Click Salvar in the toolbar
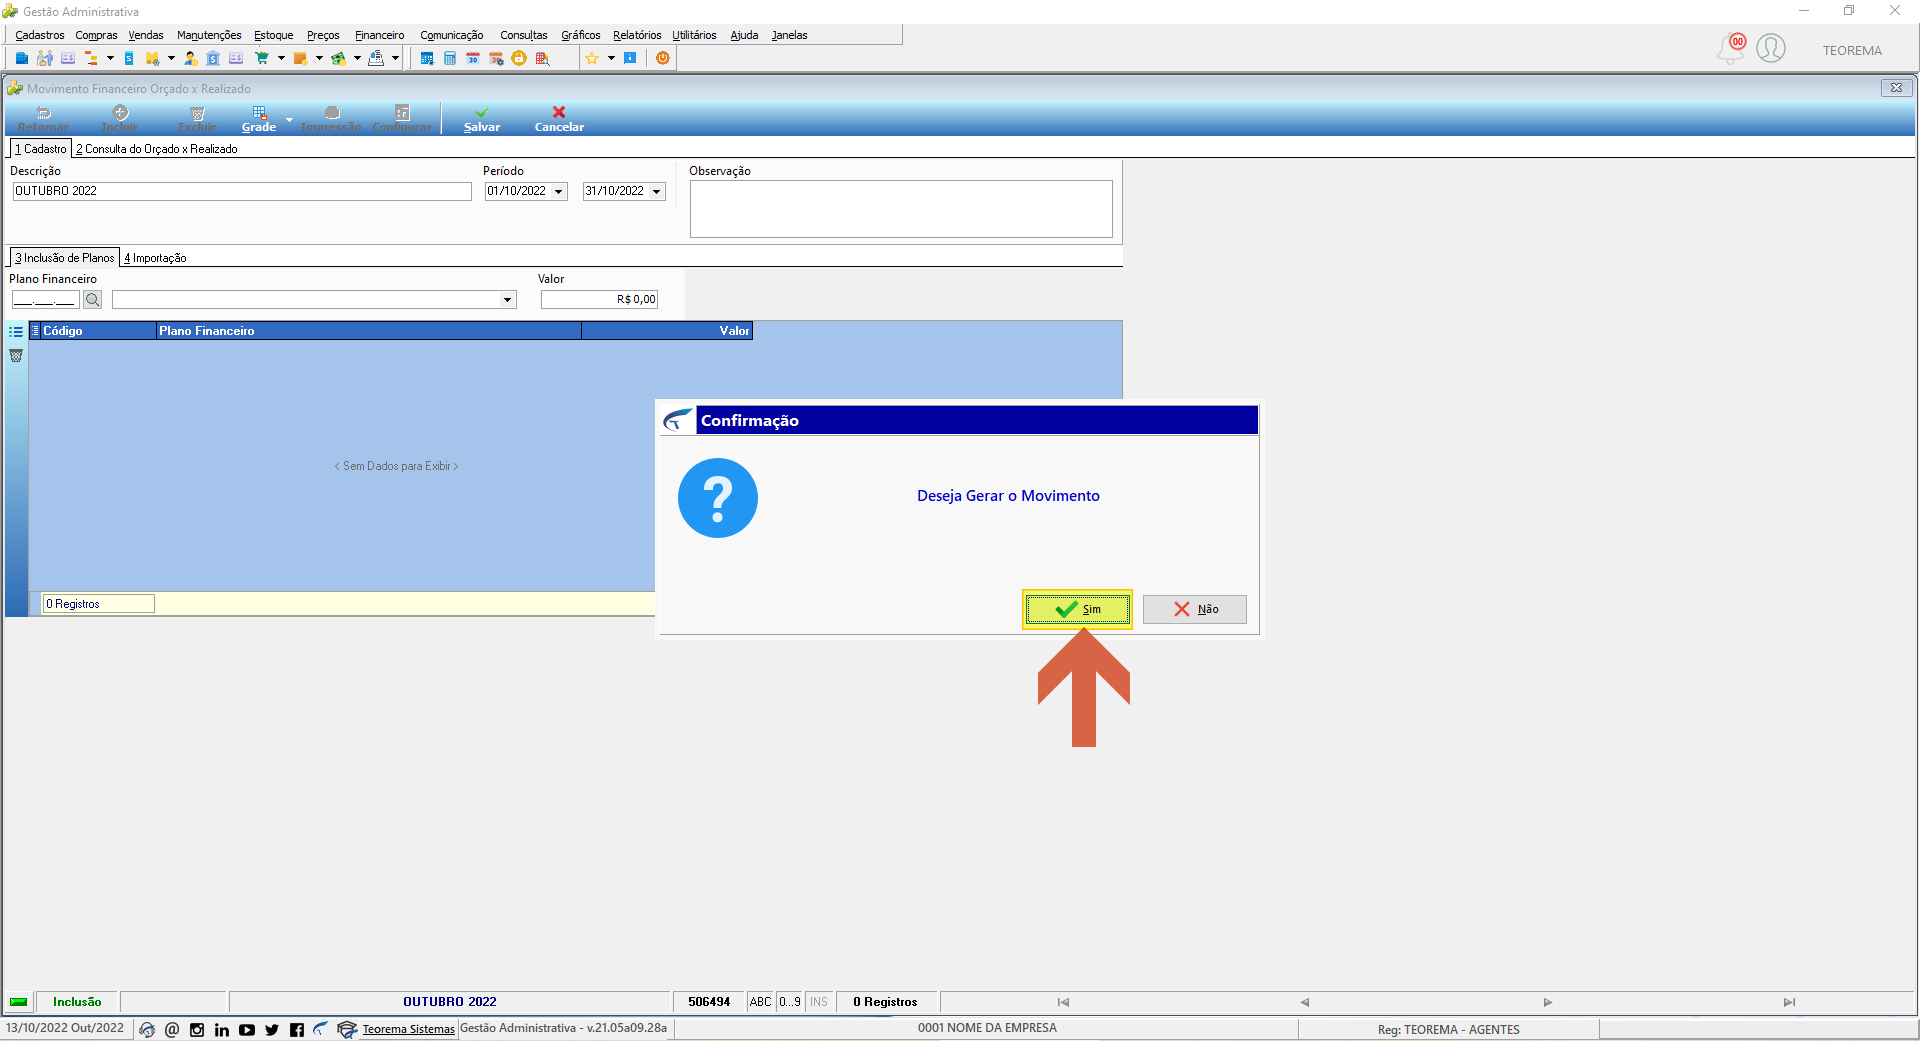 [482, 119]
